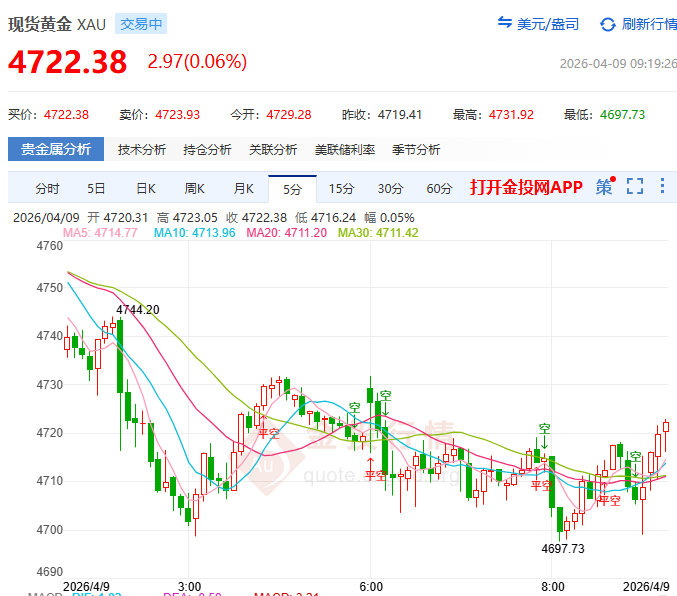This screenshot has height=596, width=677.
Task: Click the 6:00 time axis label
Action: coord(371,586)
